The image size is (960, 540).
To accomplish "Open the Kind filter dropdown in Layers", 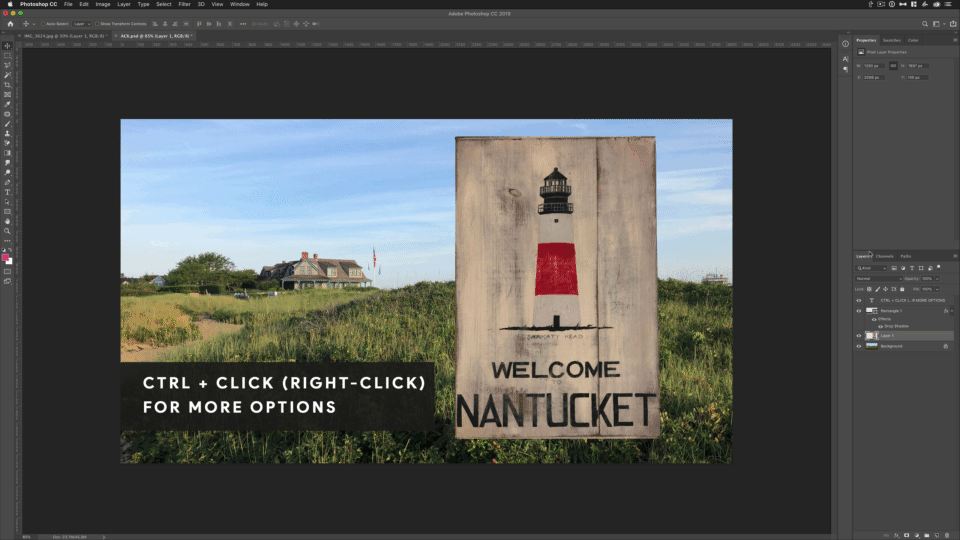I will coord(871,268).
